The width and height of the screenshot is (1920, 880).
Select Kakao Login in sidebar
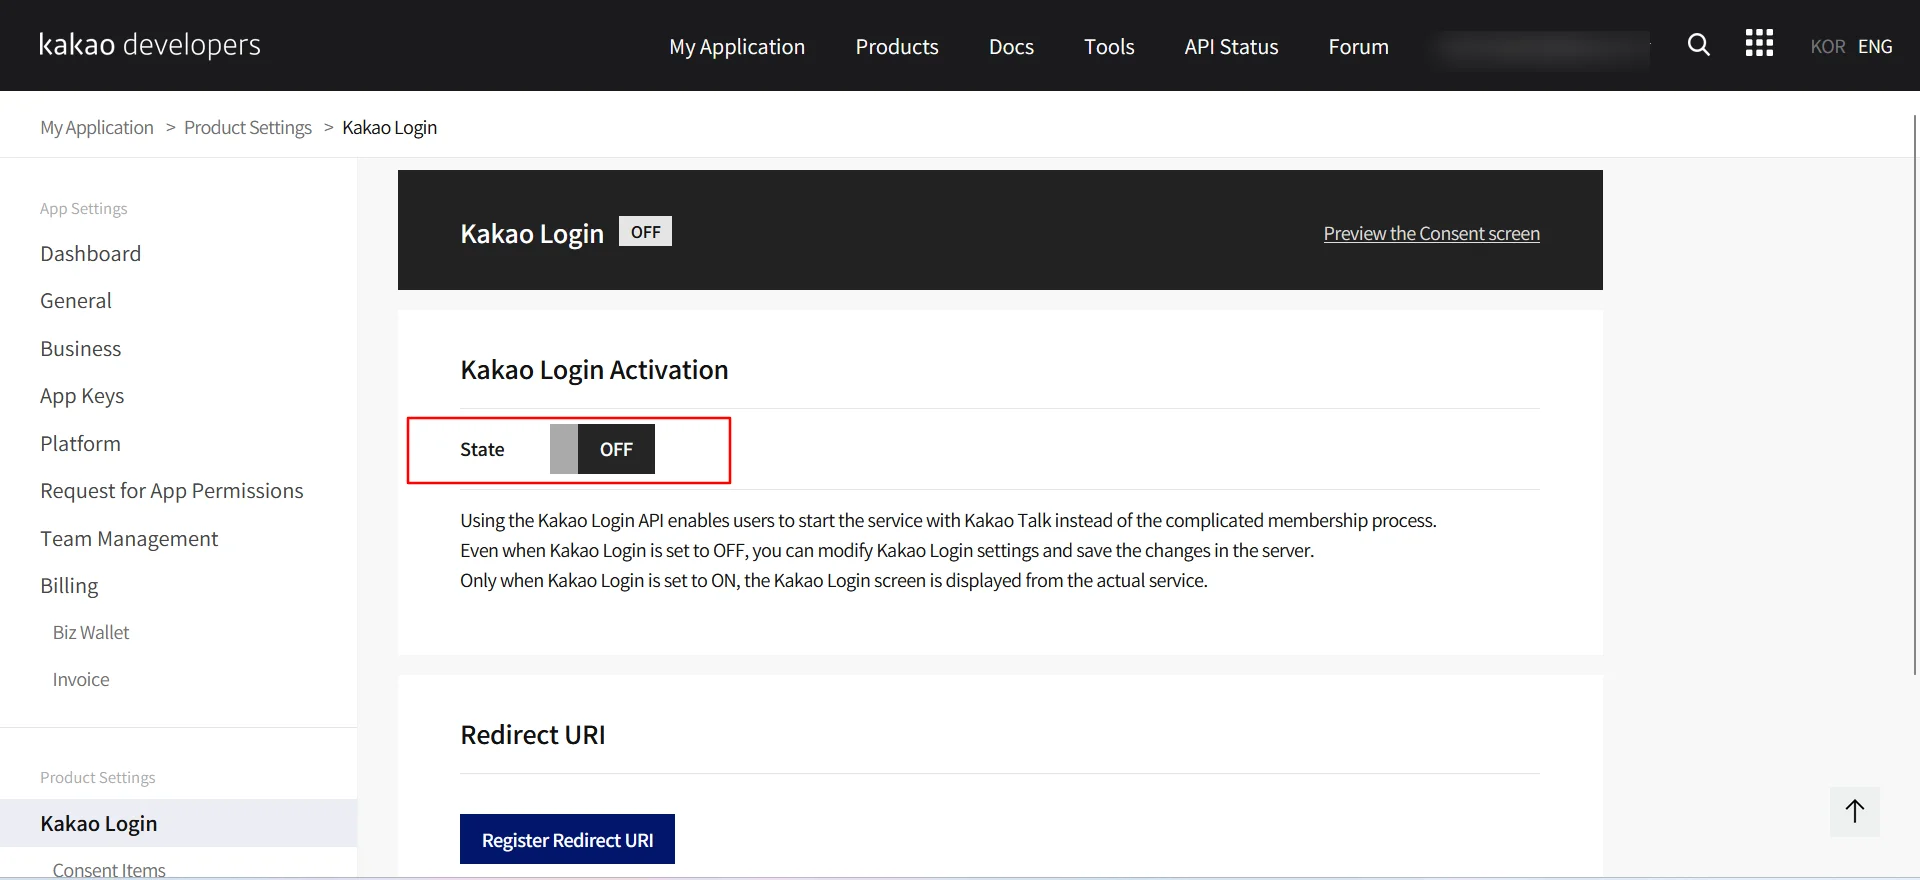[x=178, y=823]
